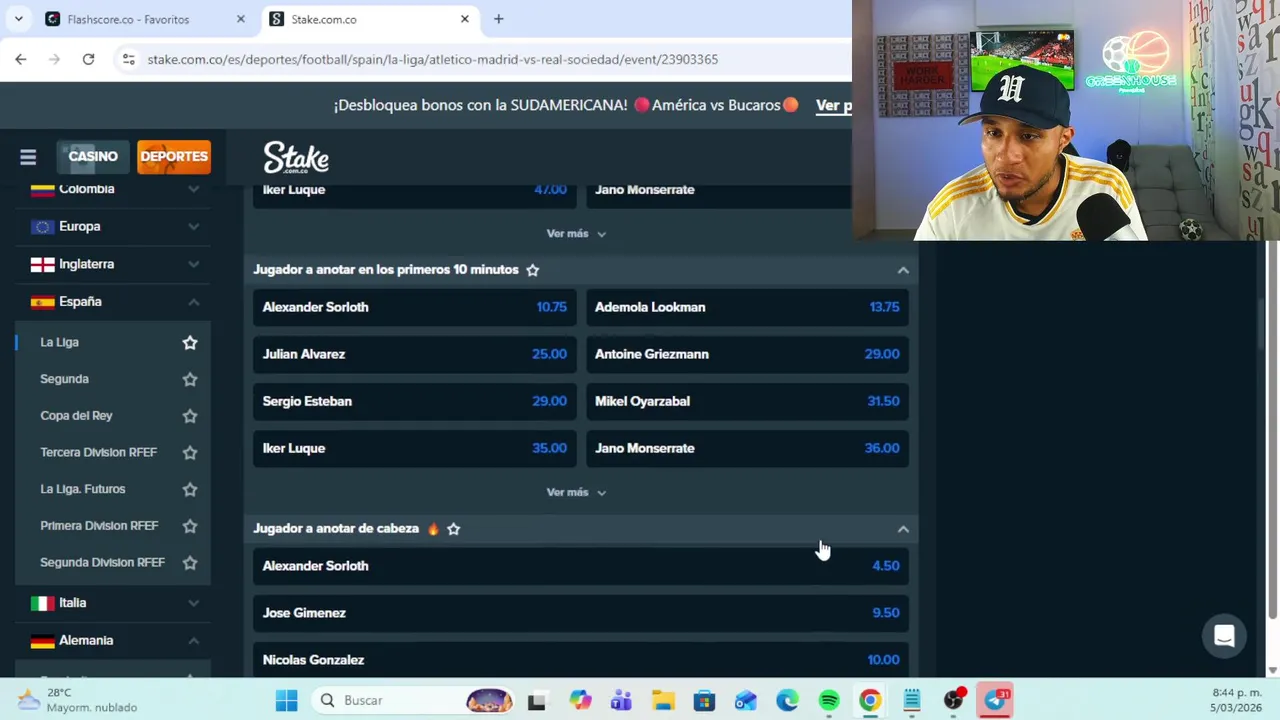Open the Windows Start menu
The image size is (1280, 720).
[287, 700]
